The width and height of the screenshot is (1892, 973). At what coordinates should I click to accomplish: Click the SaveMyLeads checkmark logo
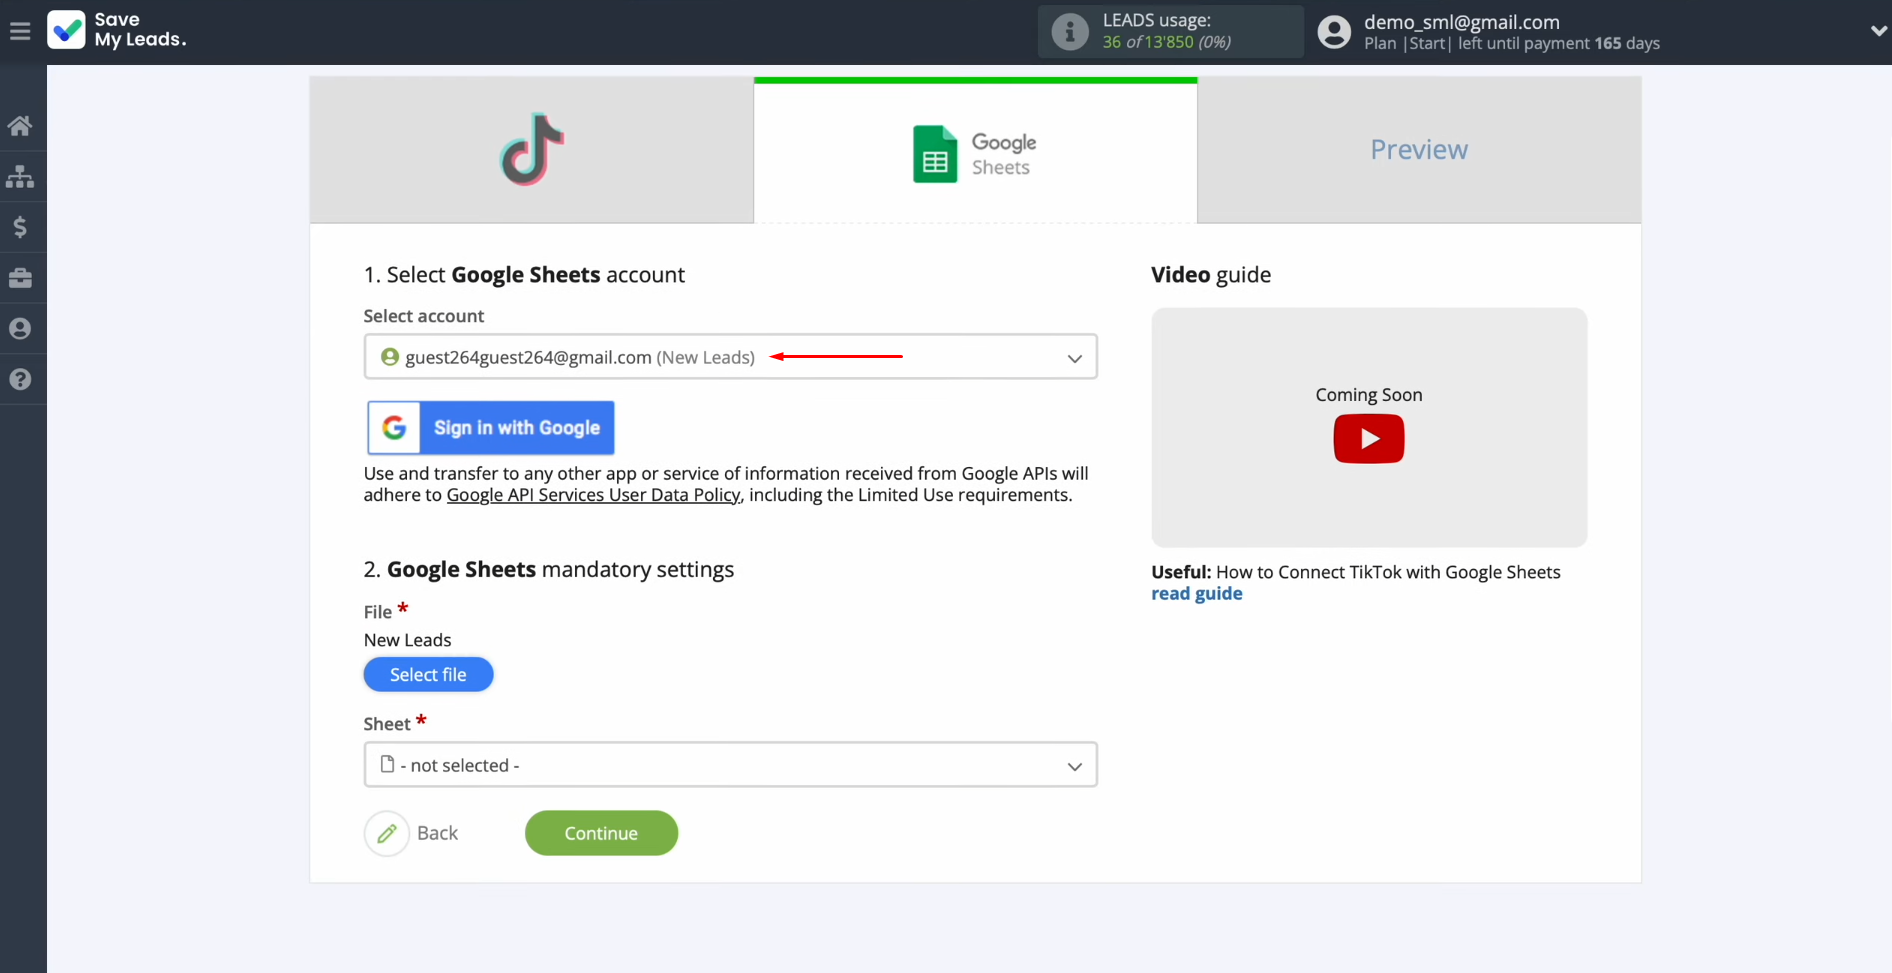67,30
